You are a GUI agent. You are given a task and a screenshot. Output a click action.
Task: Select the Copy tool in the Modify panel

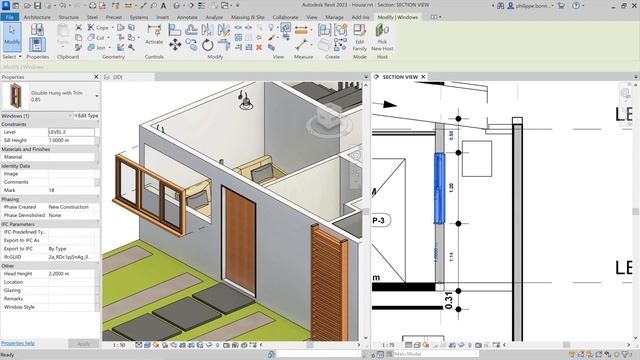click(191, 44)
